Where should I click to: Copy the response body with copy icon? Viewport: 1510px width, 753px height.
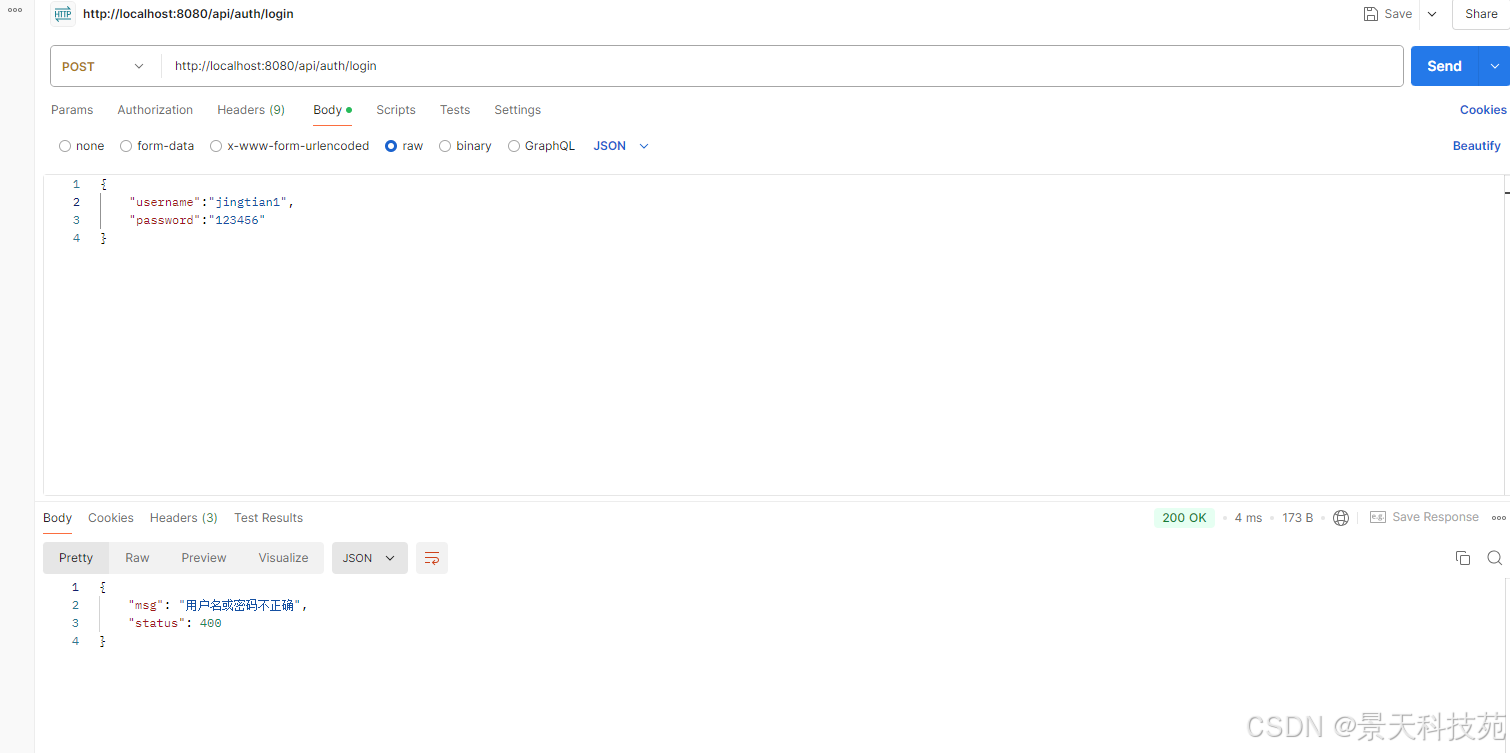(1463, 558)
